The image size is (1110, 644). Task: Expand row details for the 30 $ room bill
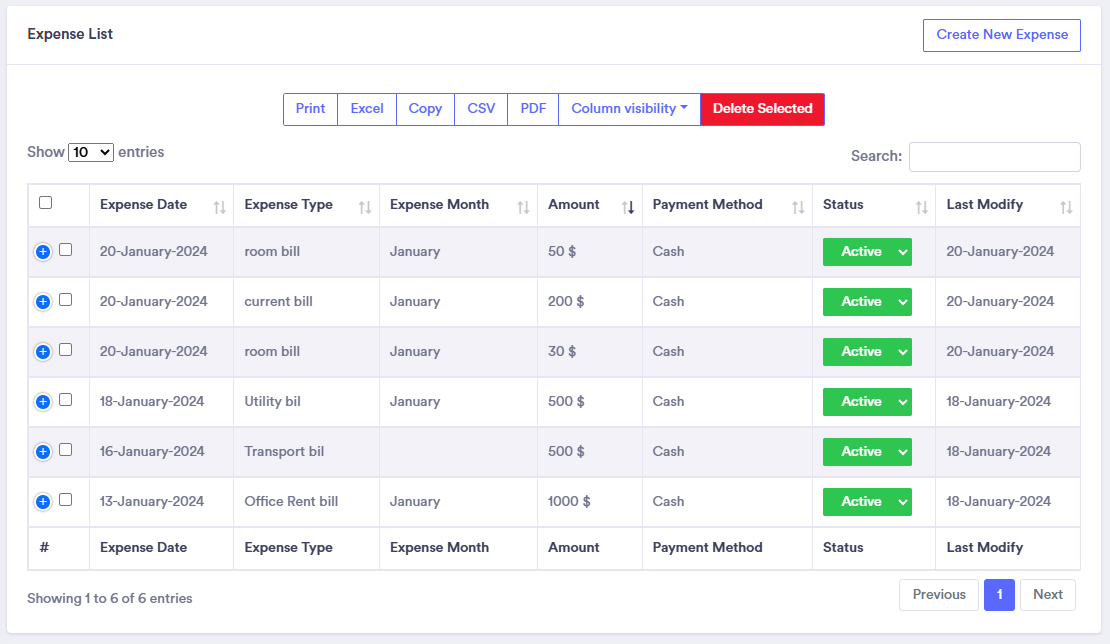pyautogui.click(x=43, y=352)
